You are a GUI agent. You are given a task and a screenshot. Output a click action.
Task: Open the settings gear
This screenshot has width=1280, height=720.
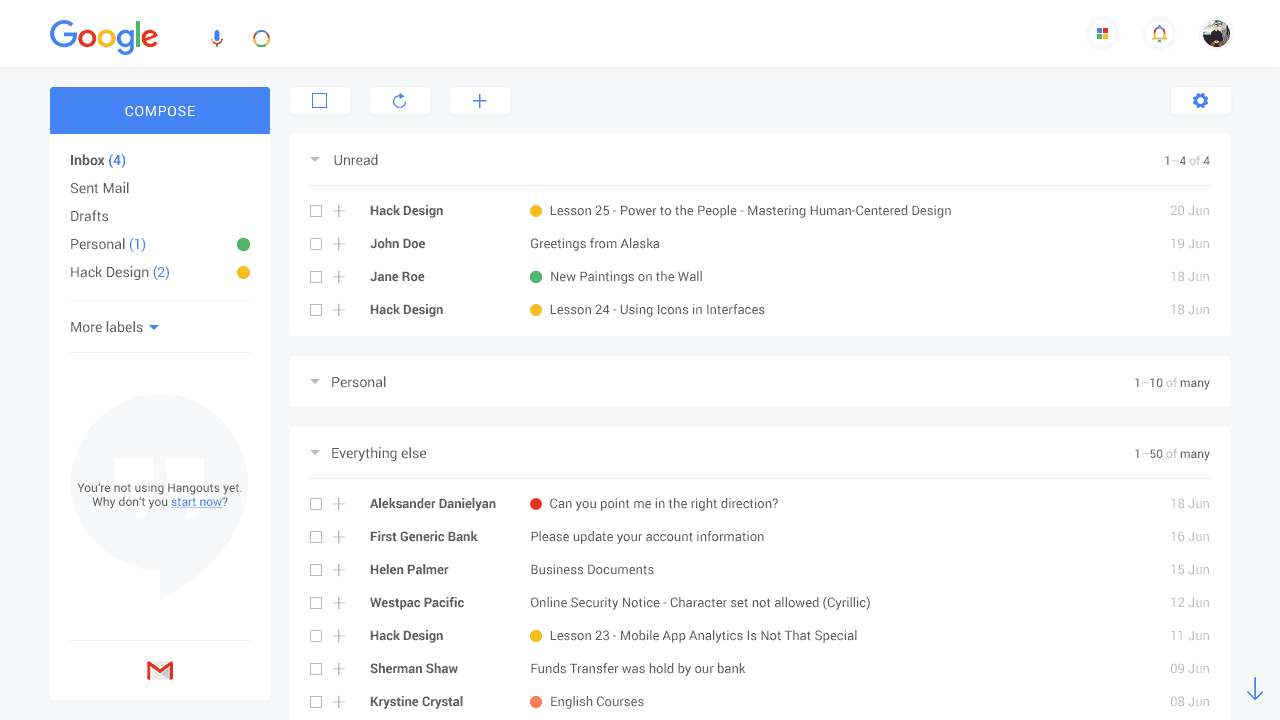coord(1200,100)
